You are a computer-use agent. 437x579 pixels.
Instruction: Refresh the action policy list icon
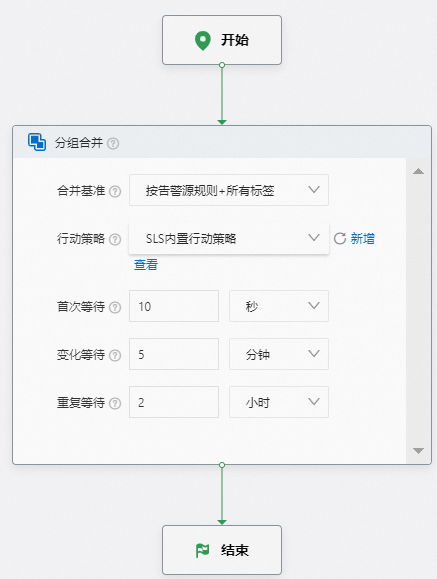tap(340, 239)
